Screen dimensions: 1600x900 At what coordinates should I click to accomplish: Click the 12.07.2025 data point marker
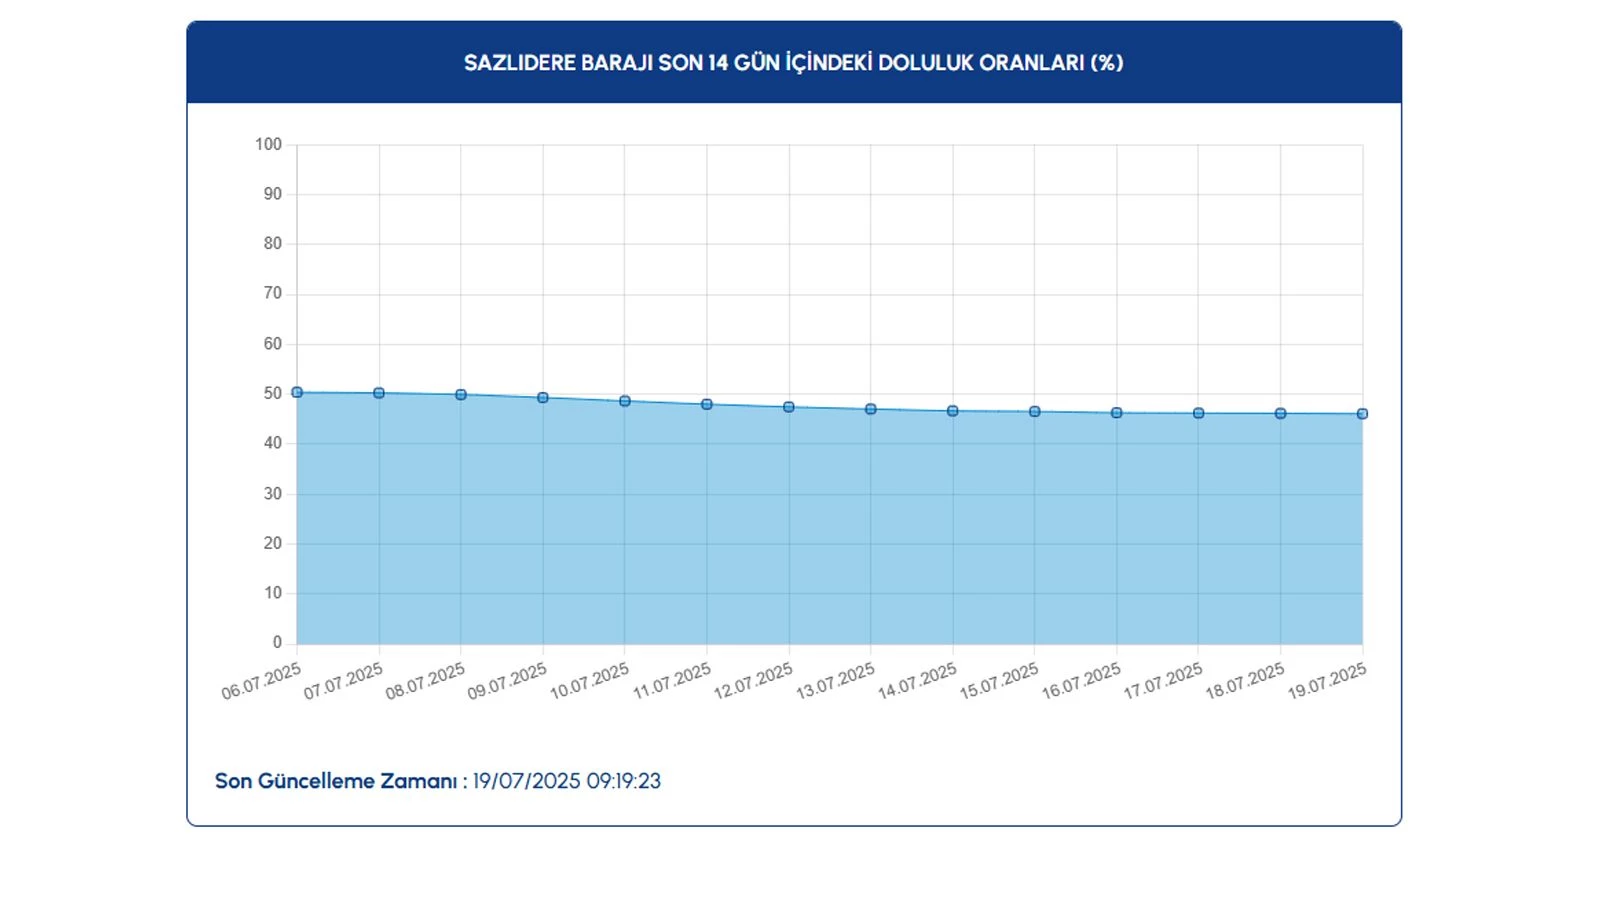point(789,407)
